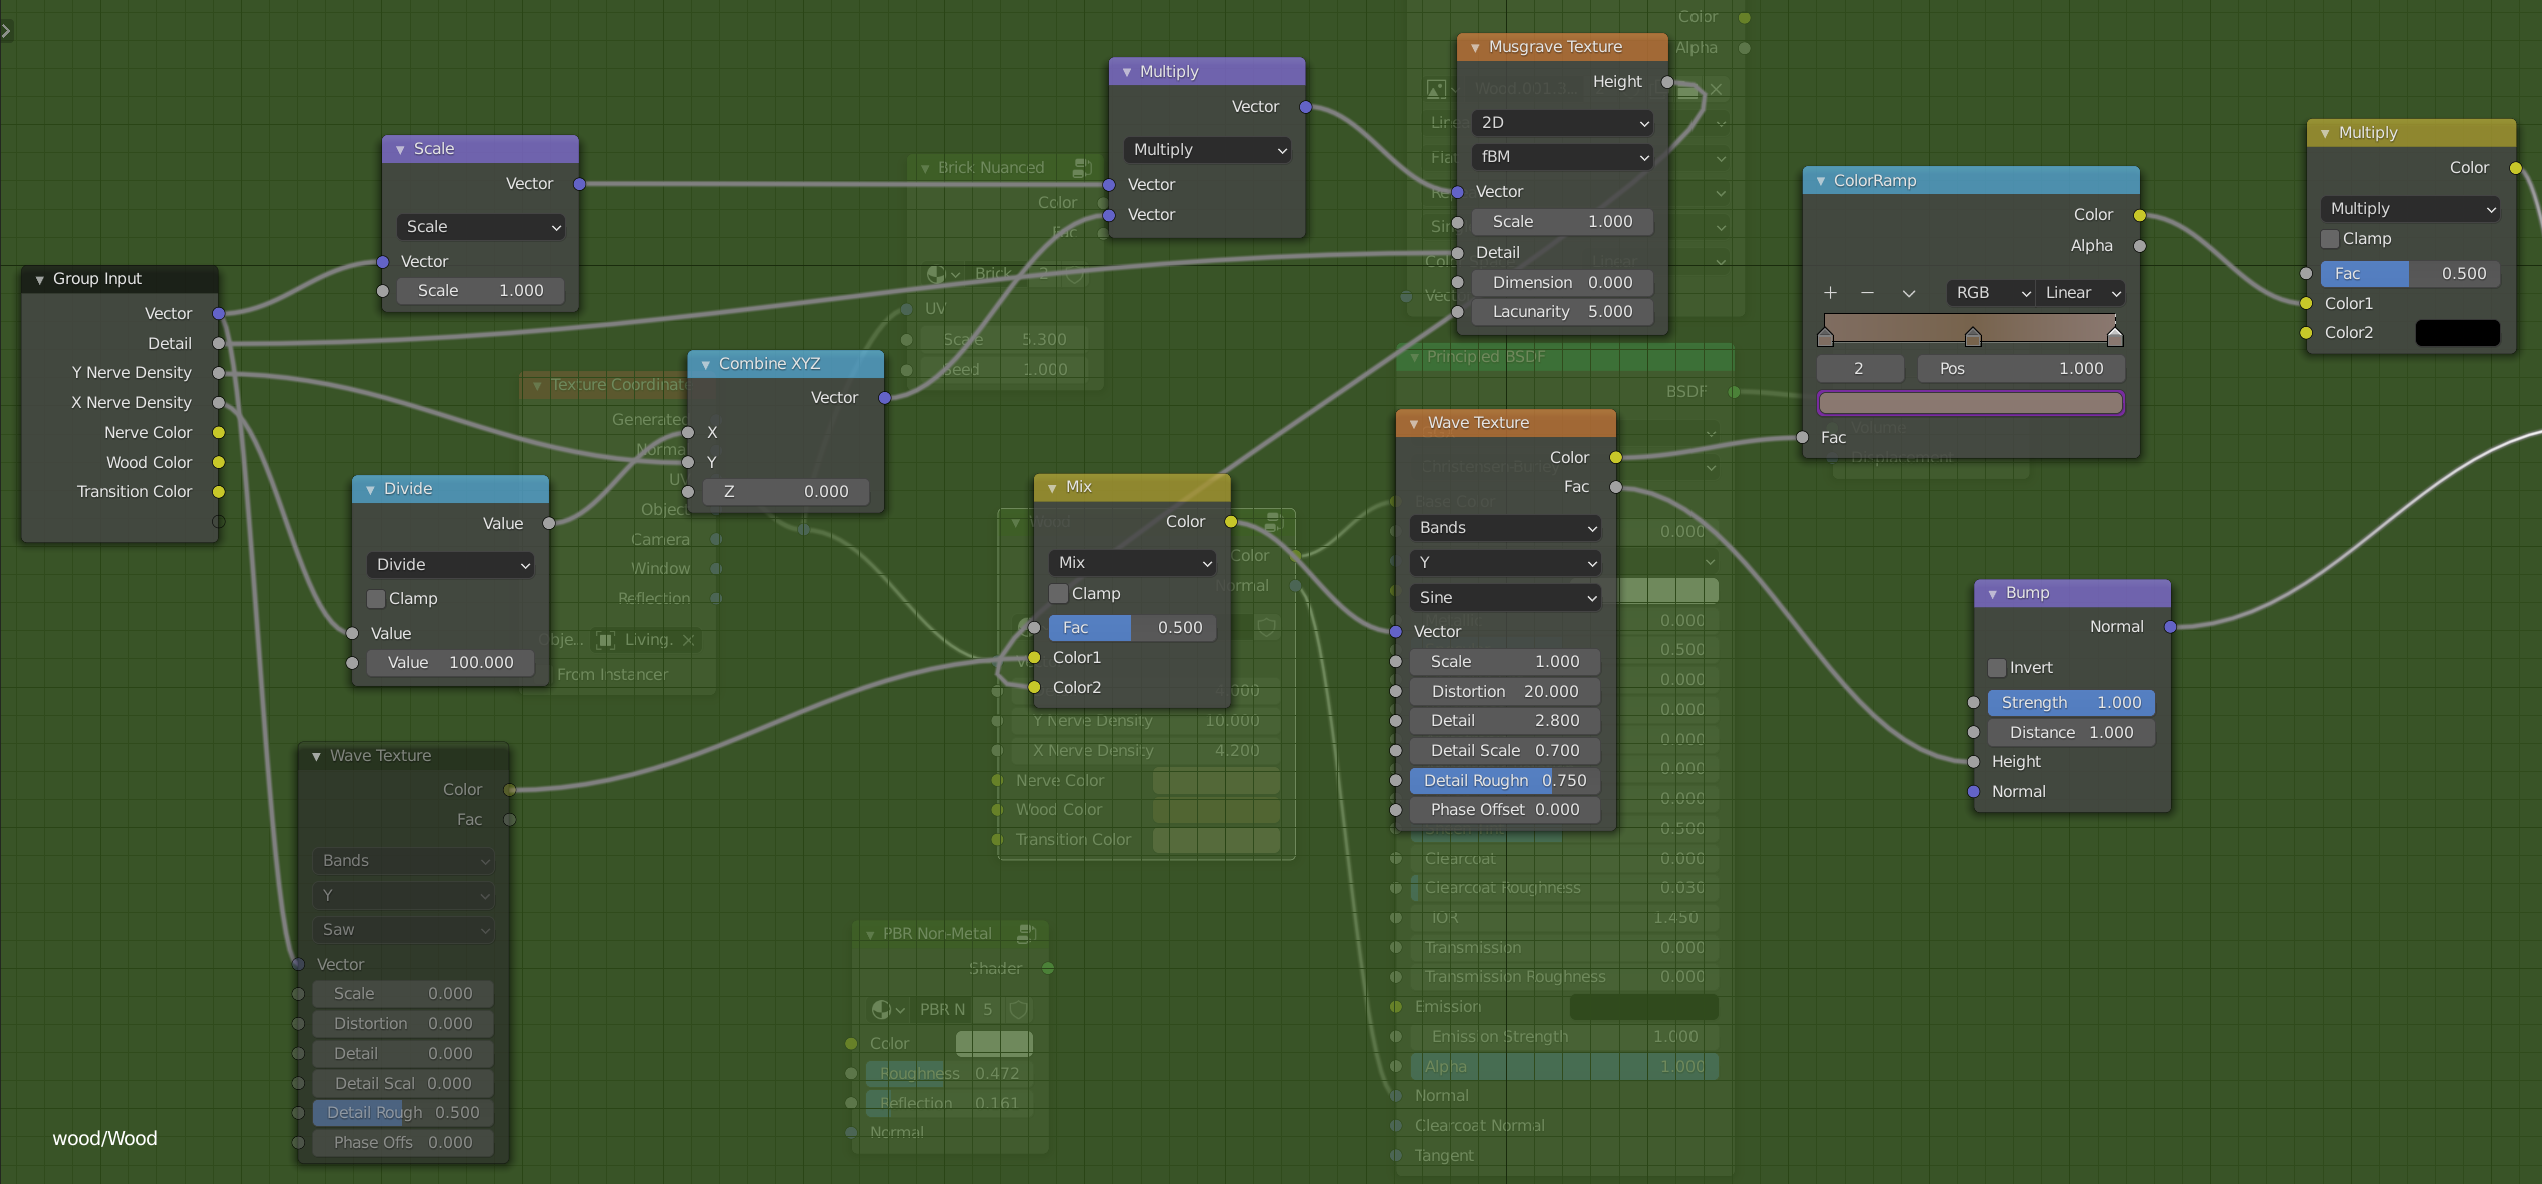Select the rightmost ColorRamp stop handle
Screen dimensions: 2542x1184
point(2115,336)
